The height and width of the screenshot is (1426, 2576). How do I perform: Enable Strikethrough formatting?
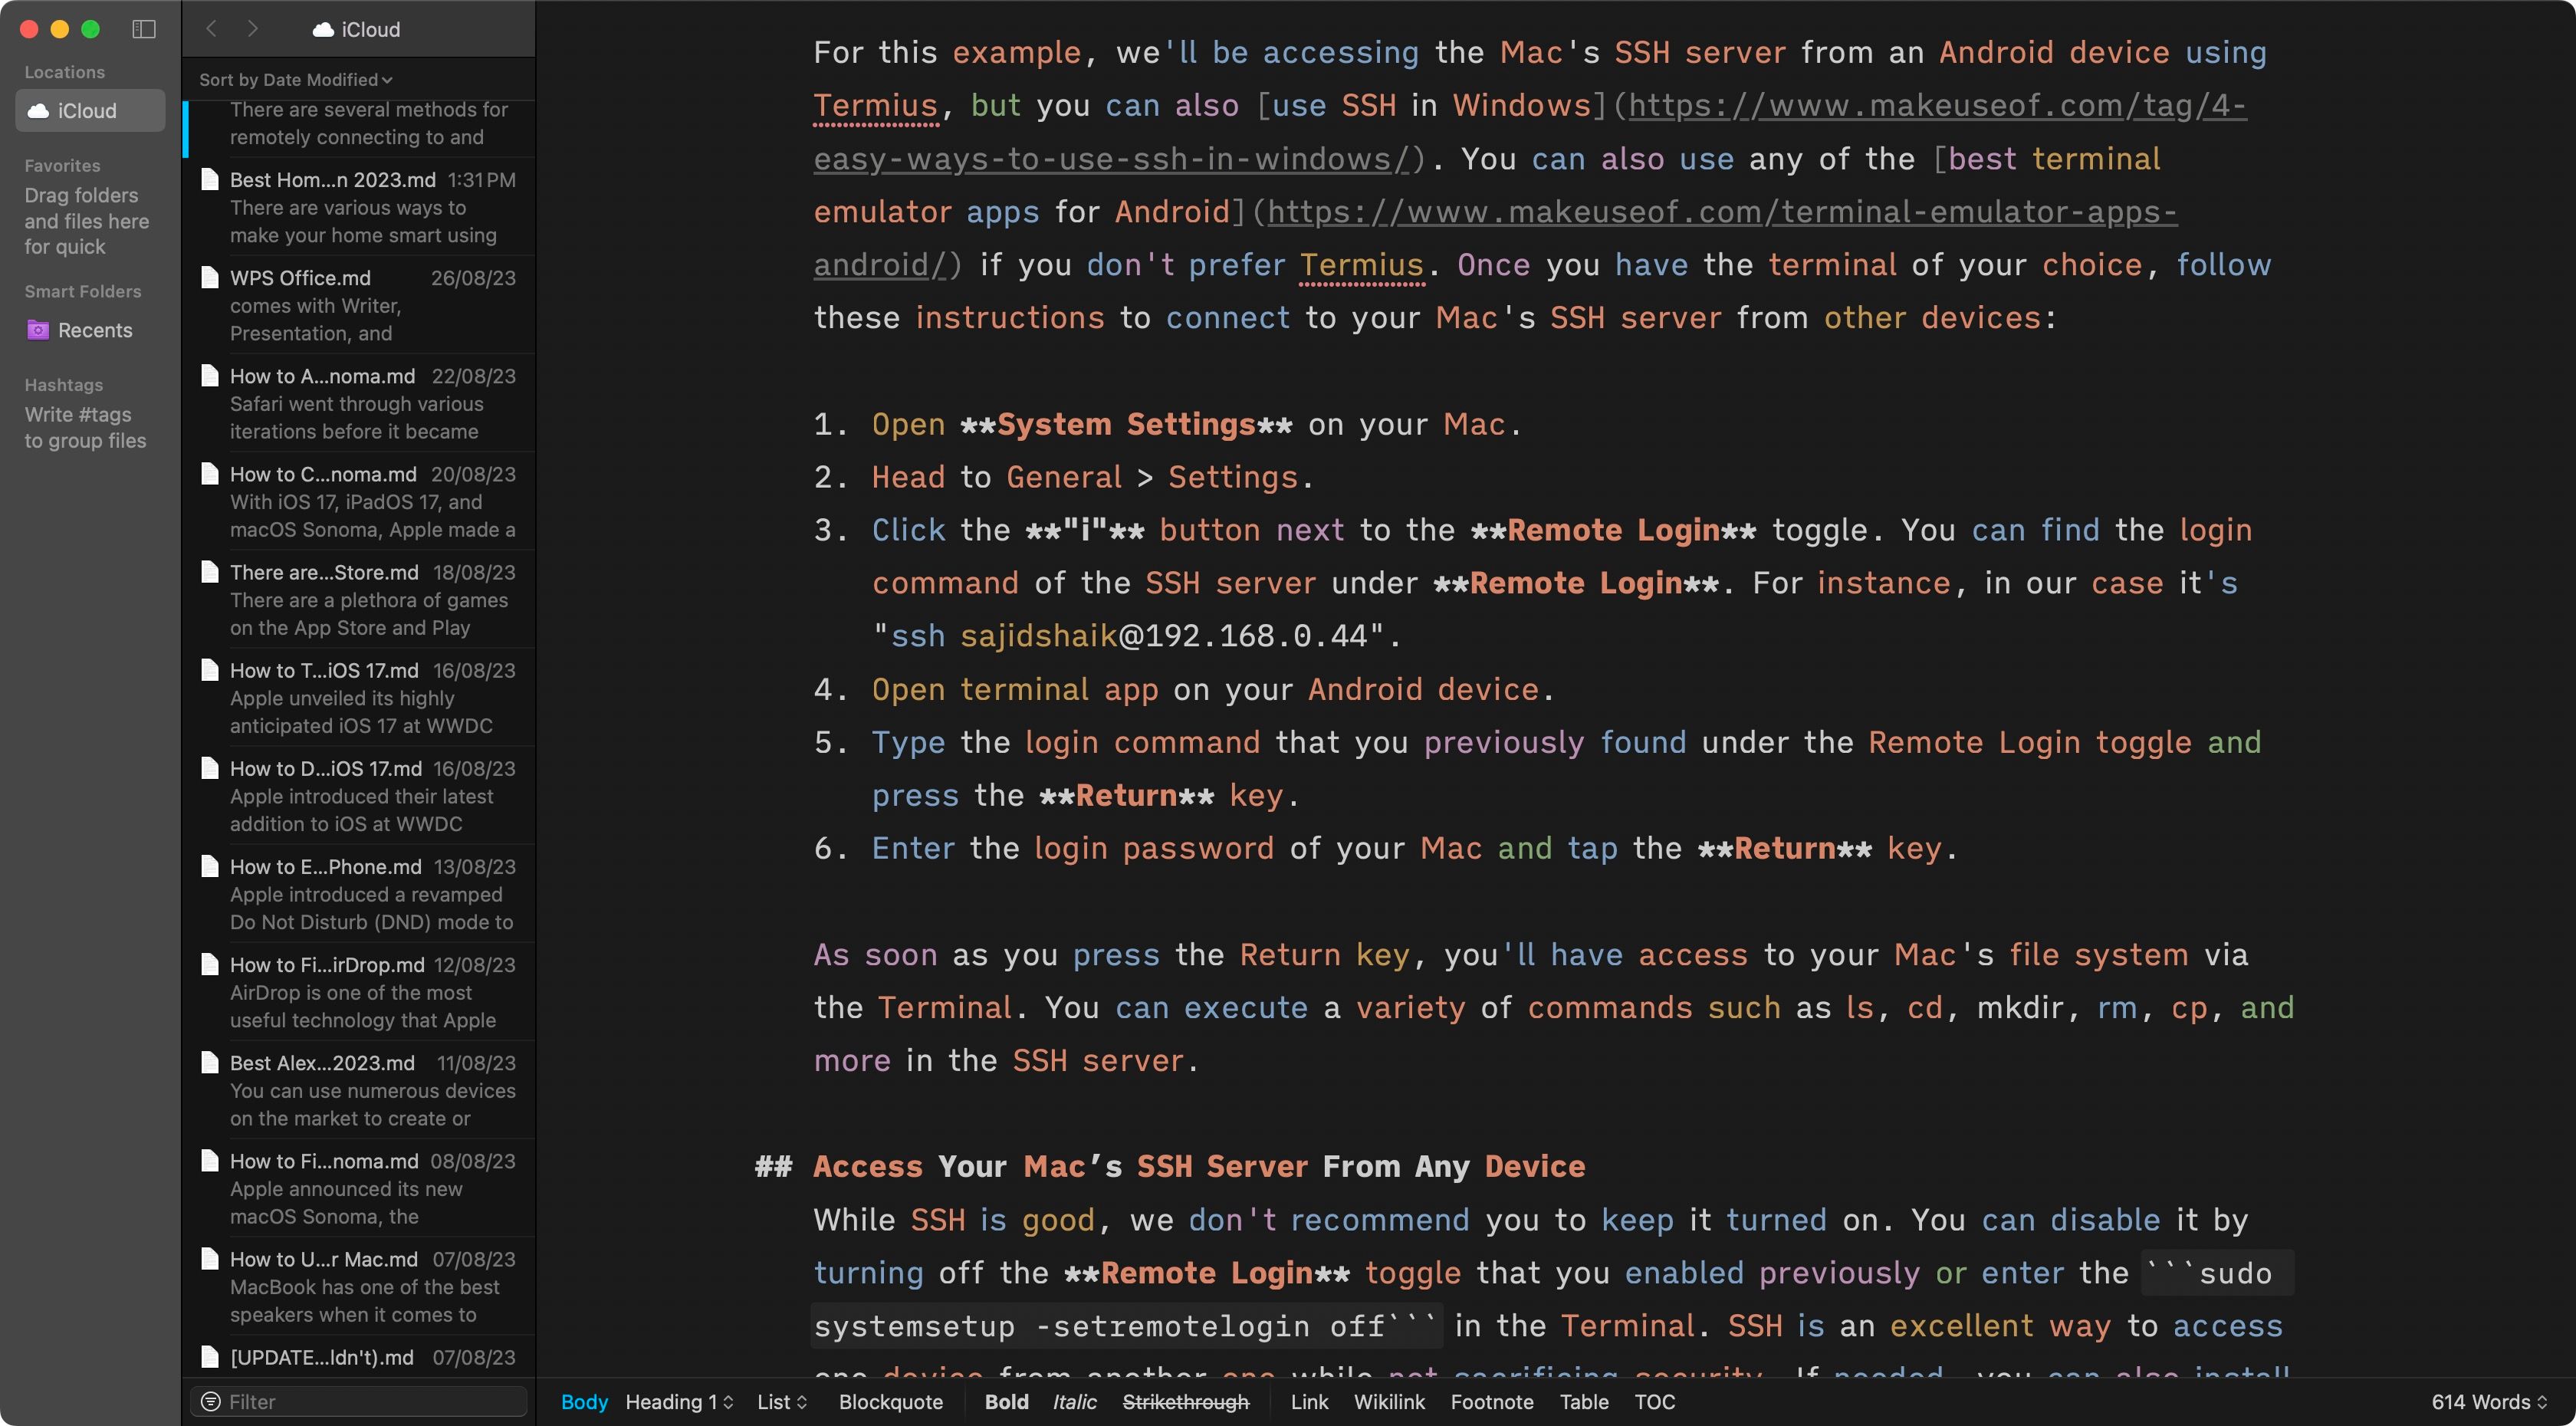tap(1185, 1402)
